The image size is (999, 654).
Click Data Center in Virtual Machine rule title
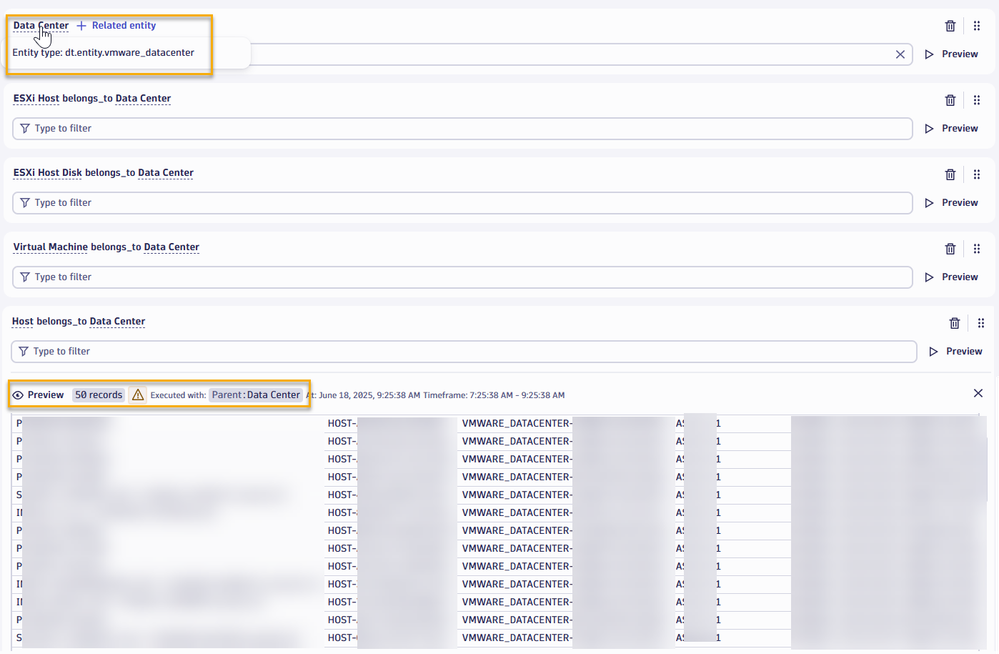pyautogui.click(x=171, y=247)
